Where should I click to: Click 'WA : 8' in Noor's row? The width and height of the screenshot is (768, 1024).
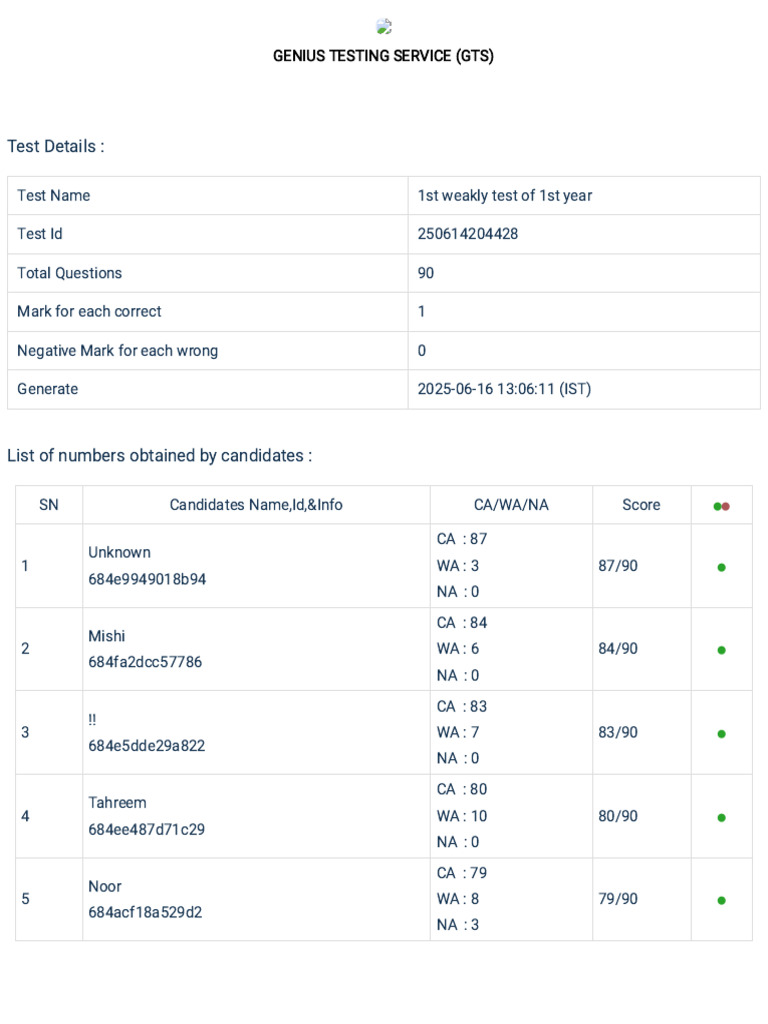[458, 899]
